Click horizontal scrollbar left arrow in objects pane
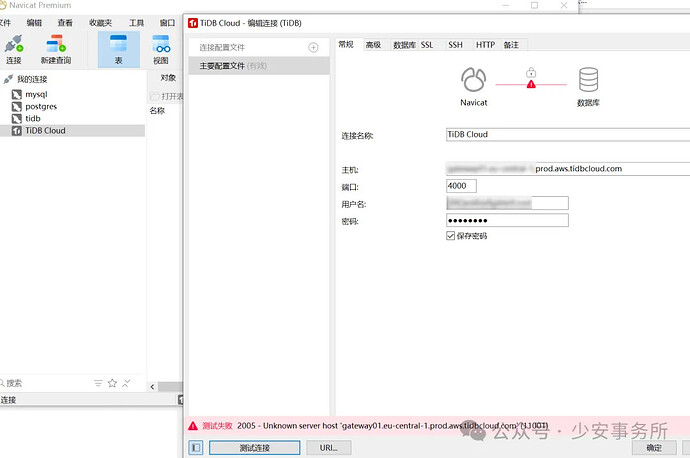The height and width of the screenshot is (458, 690). pyautogui.click(x=152, y=387)
